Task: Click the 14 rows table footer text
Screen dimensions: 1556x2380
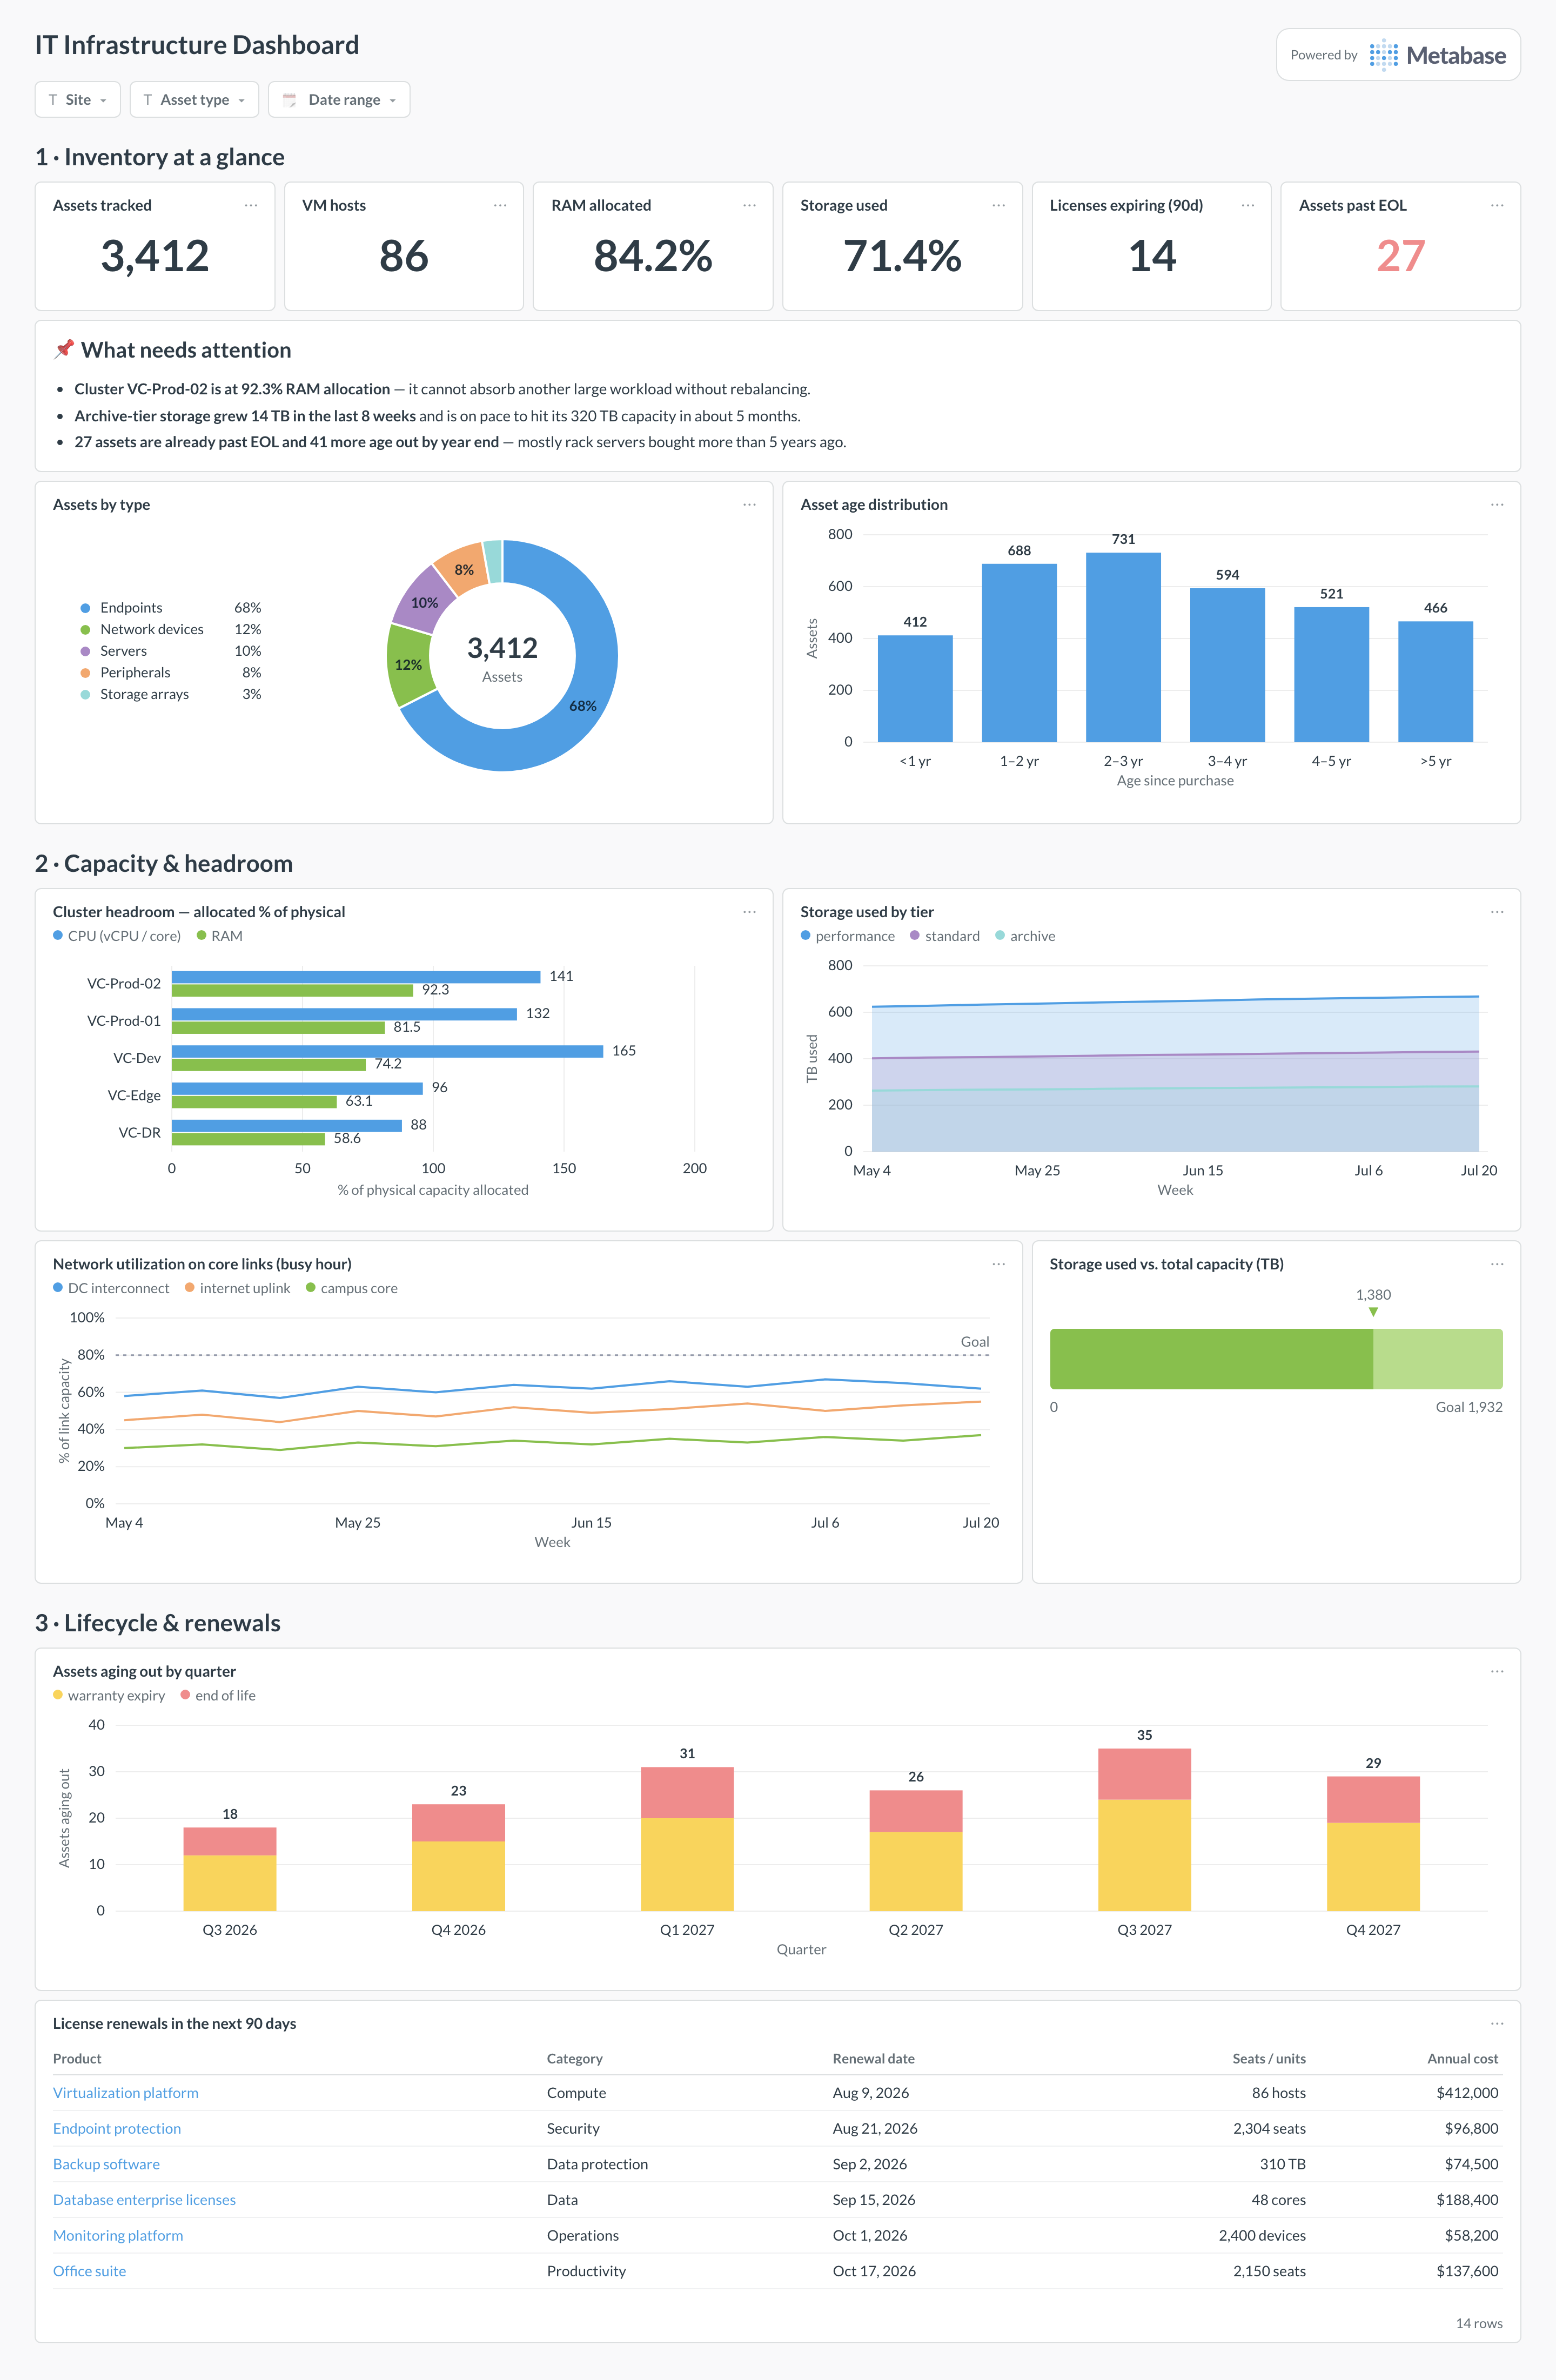Action: coord(1479,2323)
